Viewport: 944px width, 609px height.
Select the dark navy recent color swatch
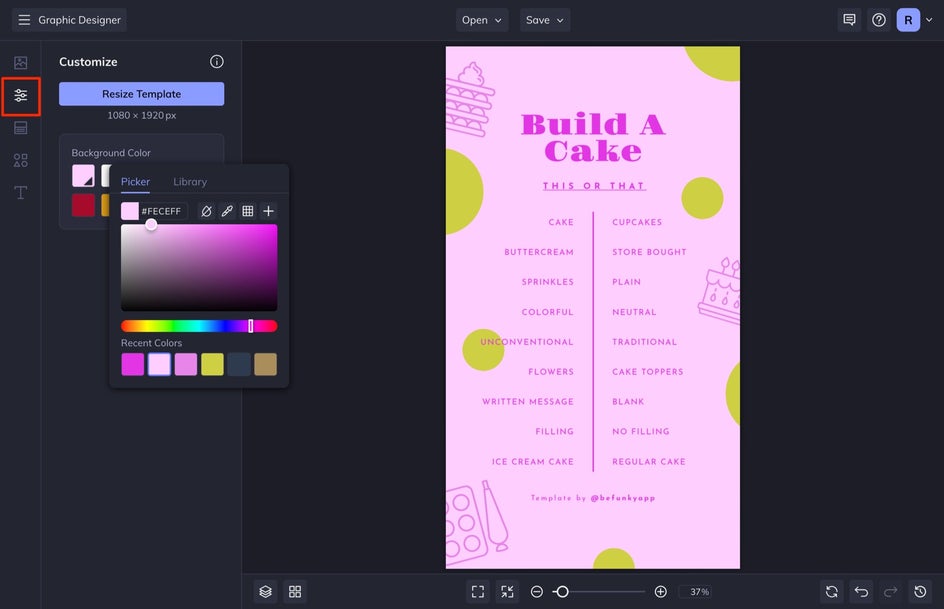tap(238, 364)
